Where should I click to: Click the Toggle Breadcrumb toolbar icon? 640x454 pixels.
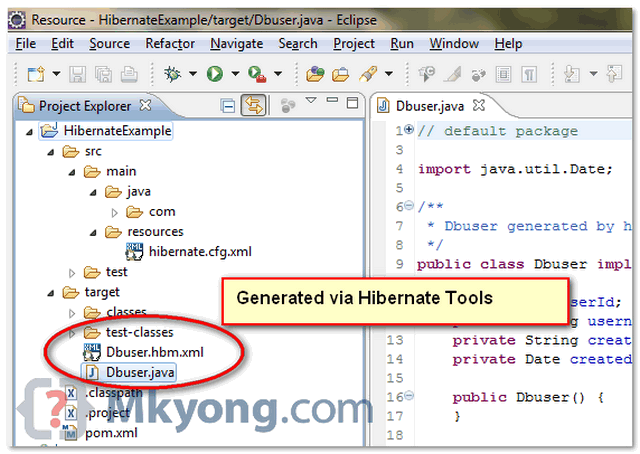427,74
